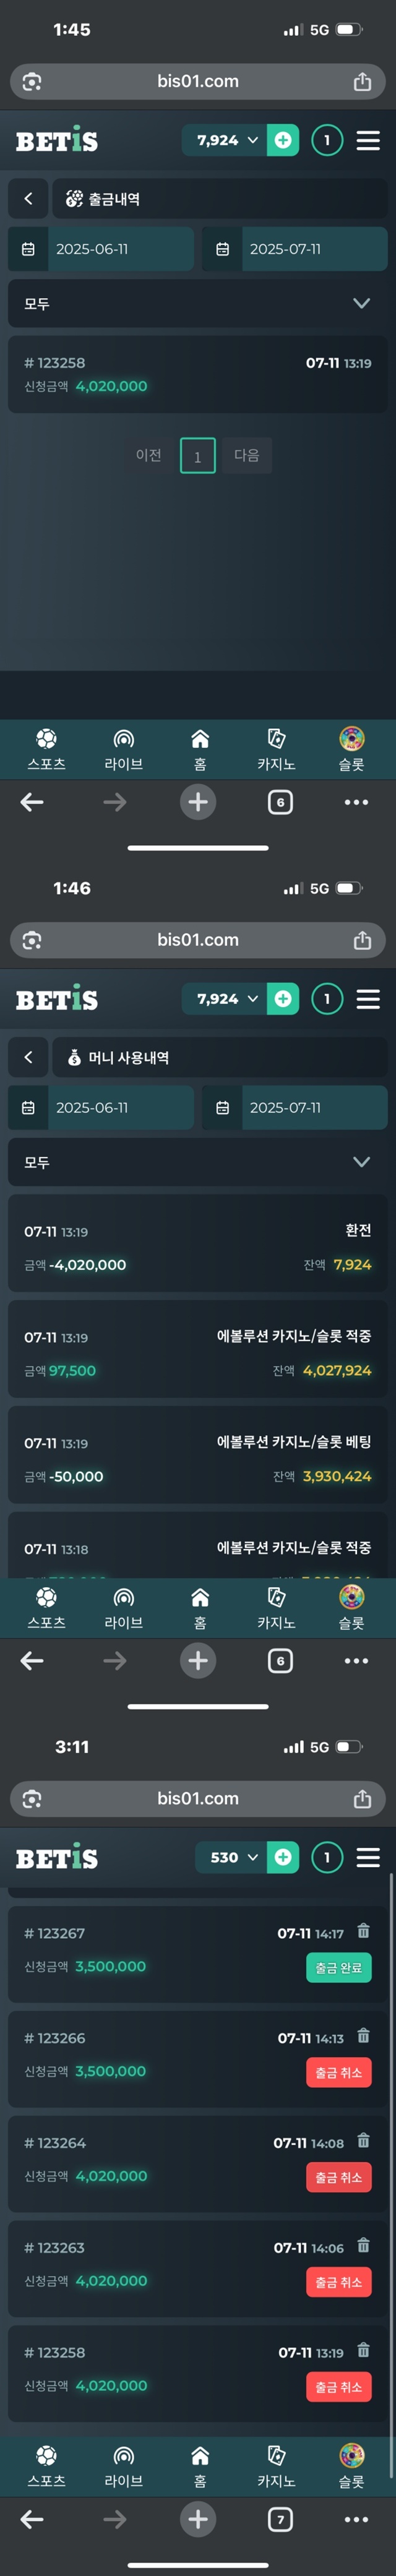Screen dimensions: 396x2576
Task: Select page 1 in pagination
Action: 197,456
